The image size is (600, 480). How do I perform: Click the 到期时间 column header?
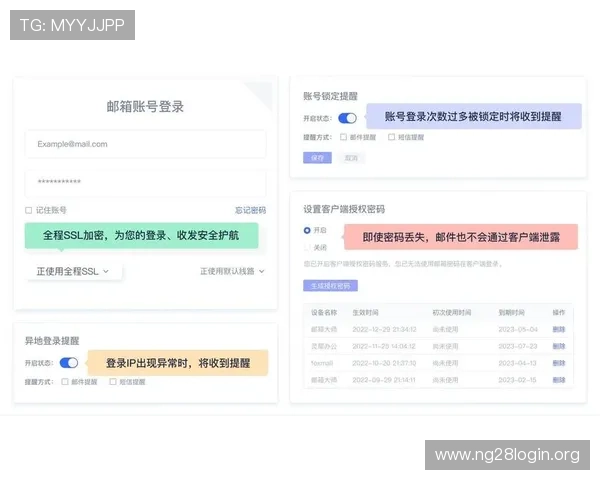(x=511, y=312)
